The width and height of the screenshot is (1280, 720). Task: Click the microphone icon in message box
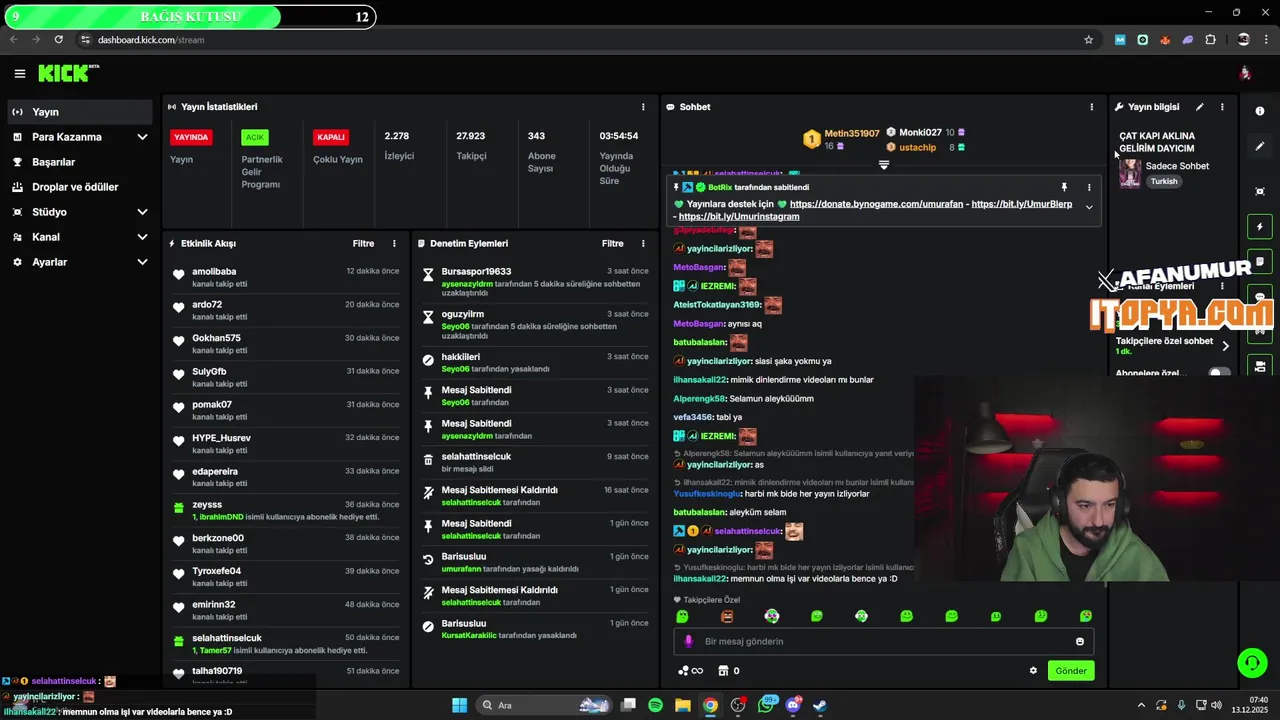click(x=688, y=642)
